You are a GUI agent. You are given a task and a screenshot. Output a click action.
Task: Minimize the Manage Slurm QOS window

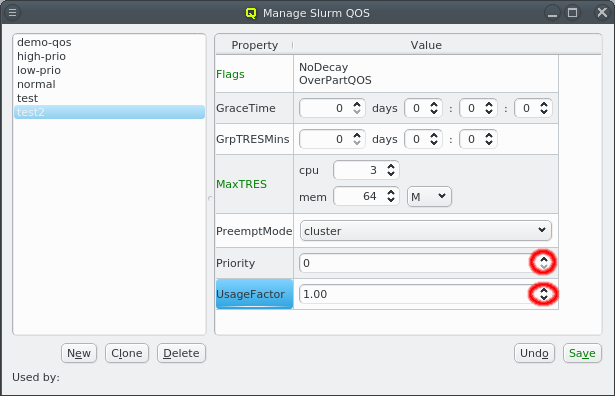tap(552, 13)
